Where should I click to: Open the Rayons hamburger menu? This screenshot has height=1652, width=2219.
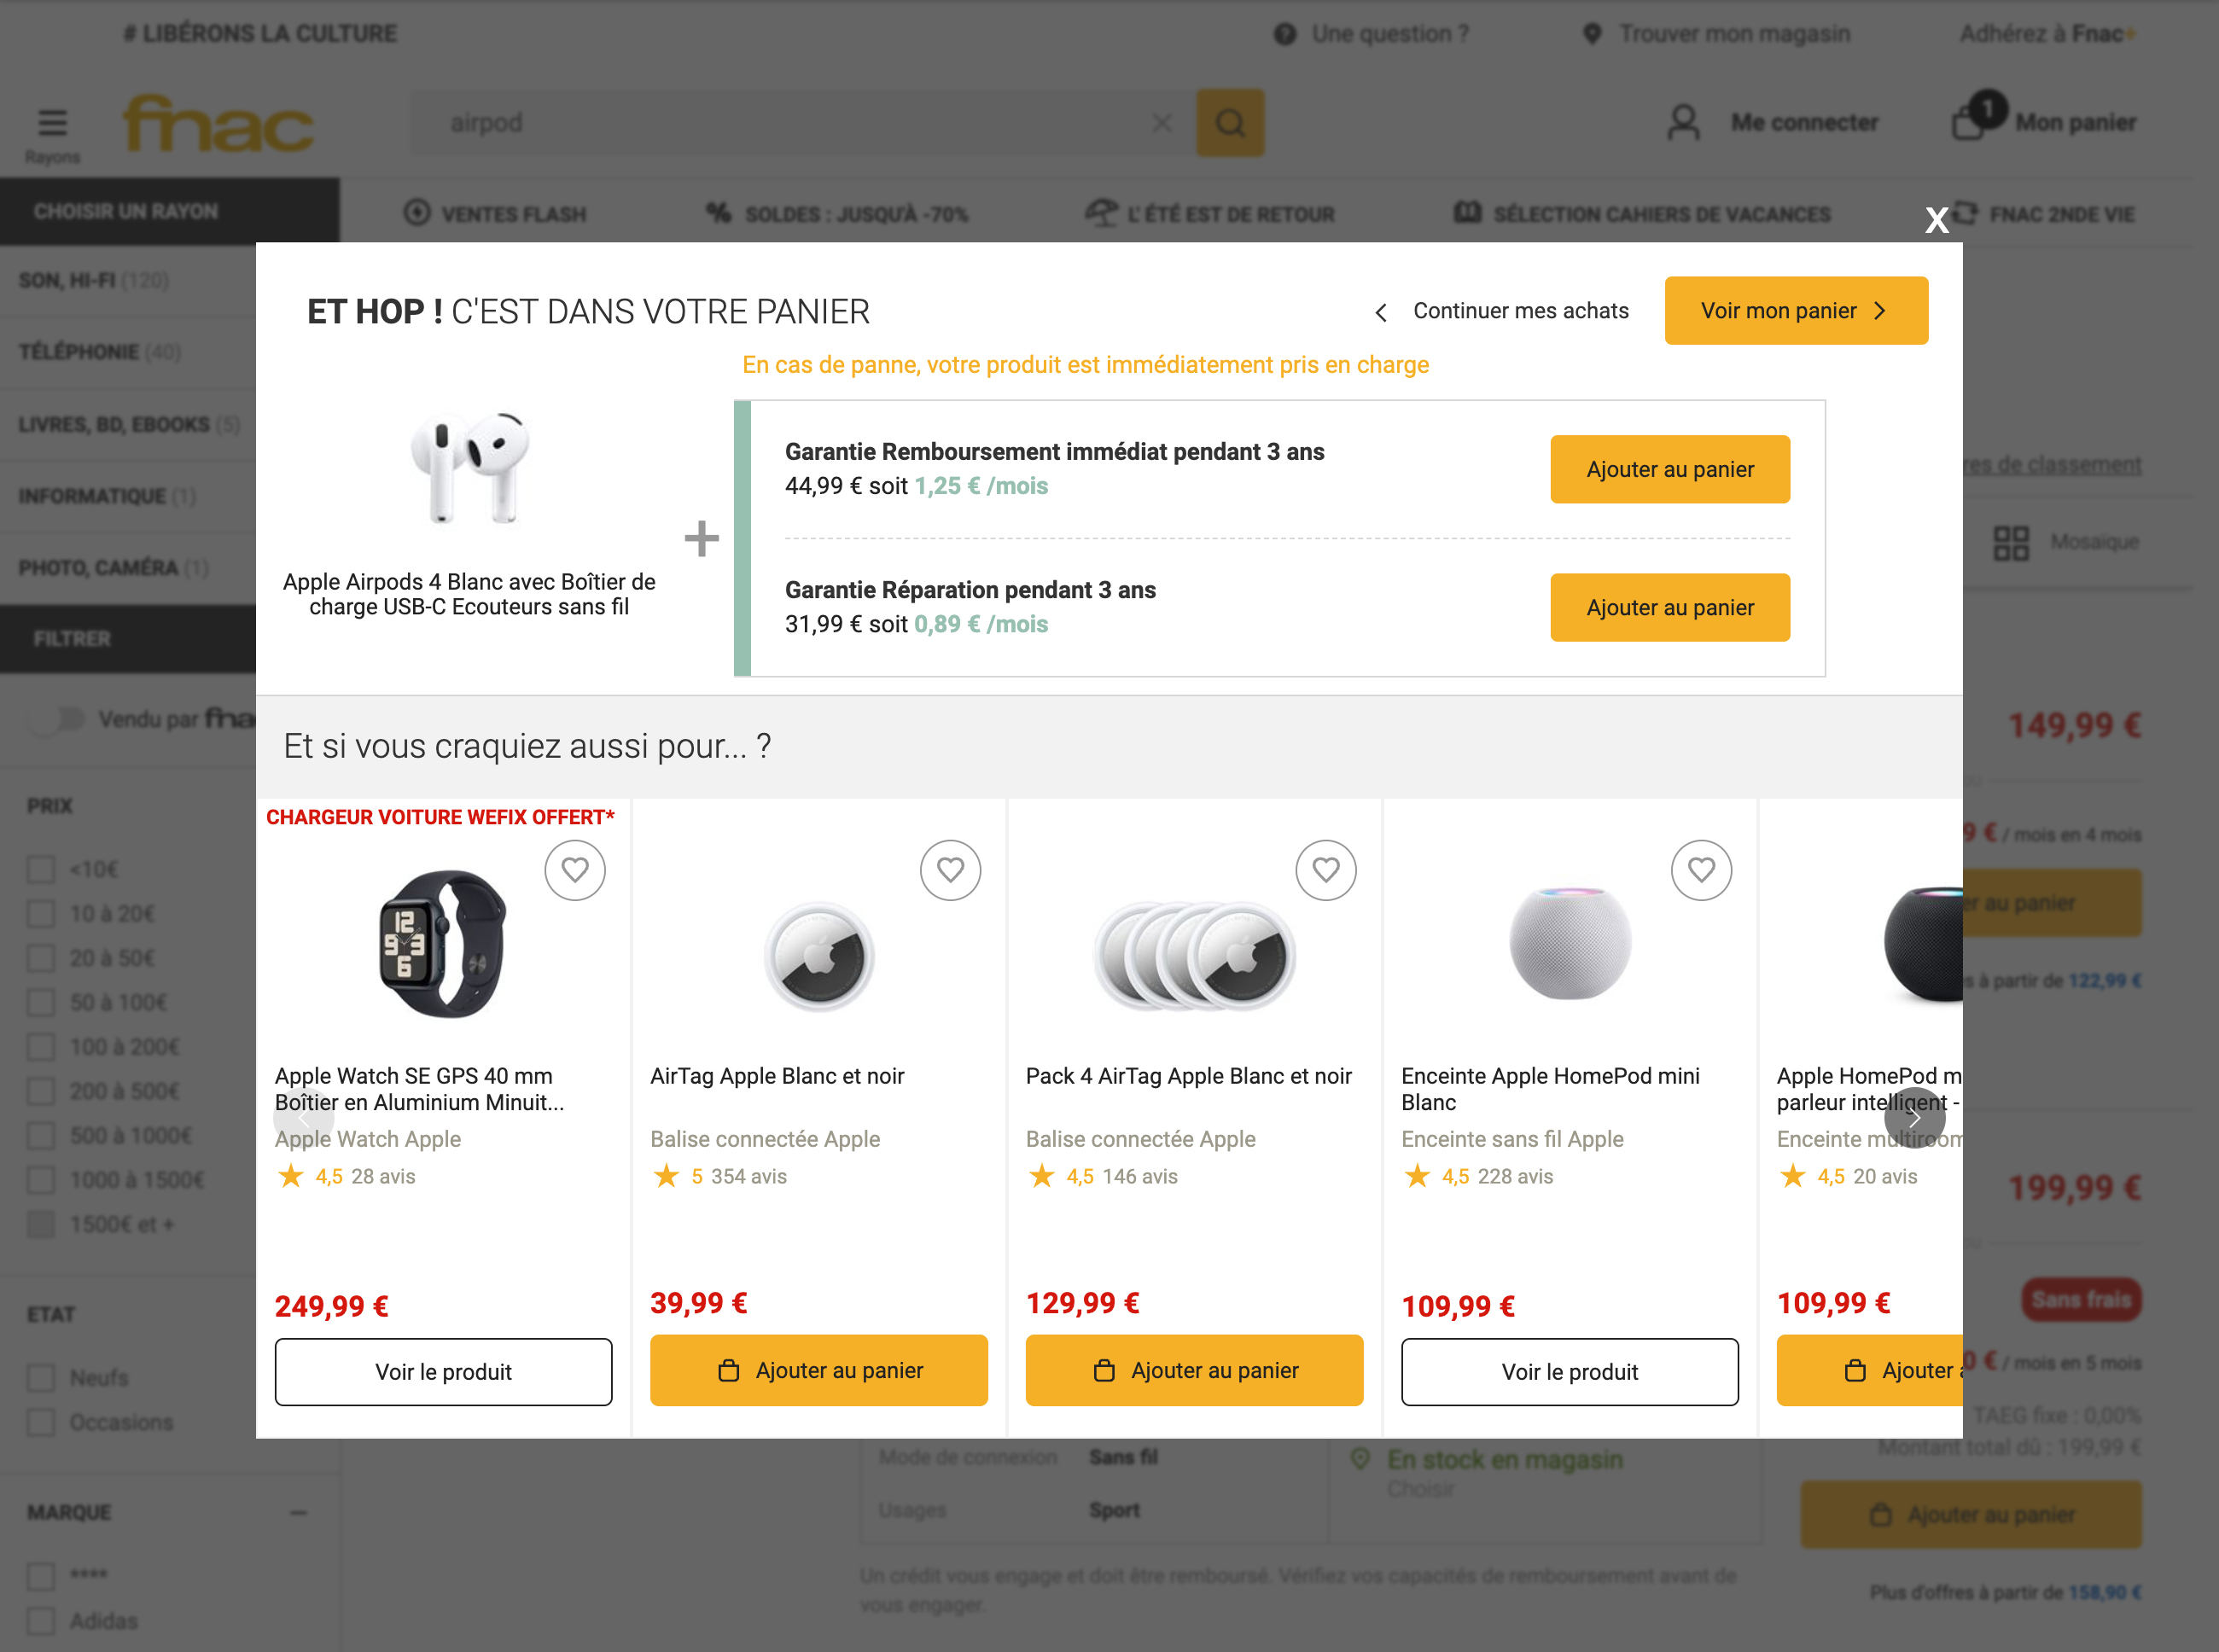pyautogui.click(x=52, y=122)
